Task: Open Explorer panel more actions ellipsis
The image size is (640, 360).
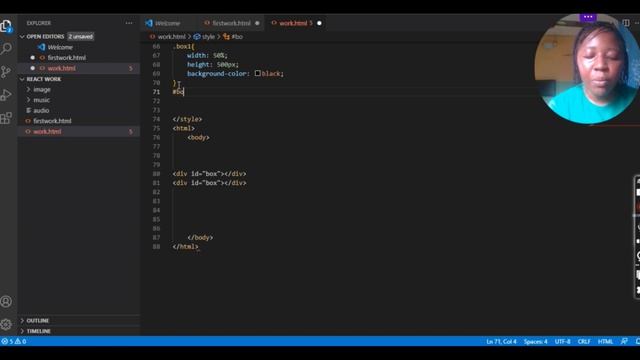Action: (129, 23)
